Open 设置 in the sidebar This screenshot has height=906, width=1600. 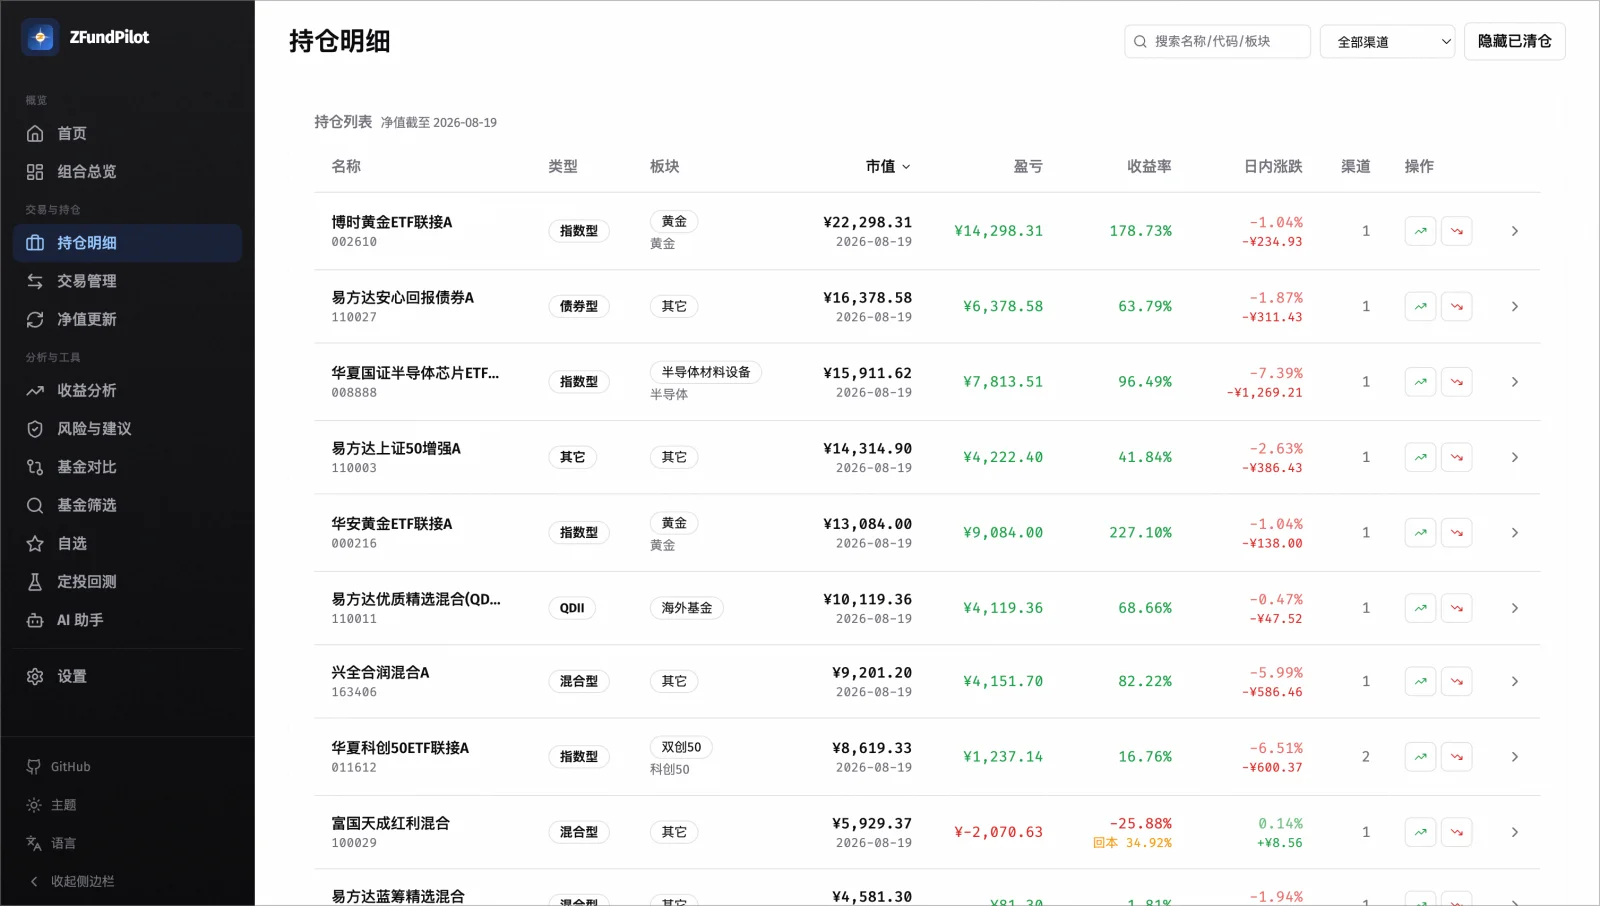point(127,676)
